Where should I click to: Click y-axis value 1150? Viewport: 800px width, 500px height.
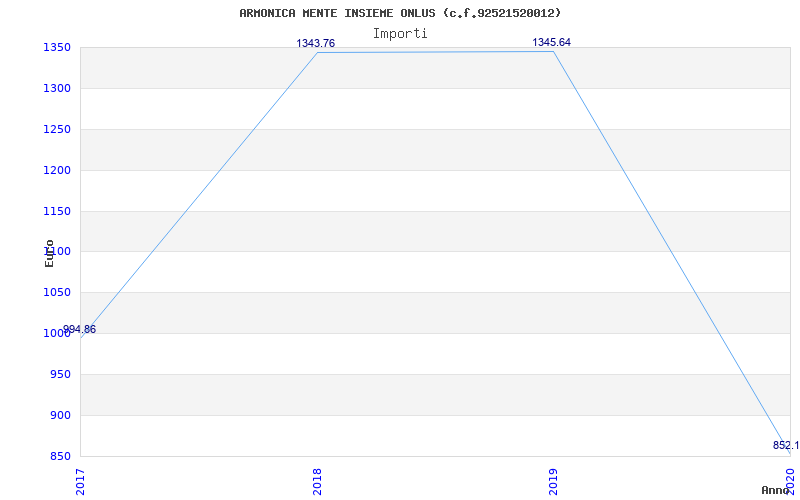[56, 211]
